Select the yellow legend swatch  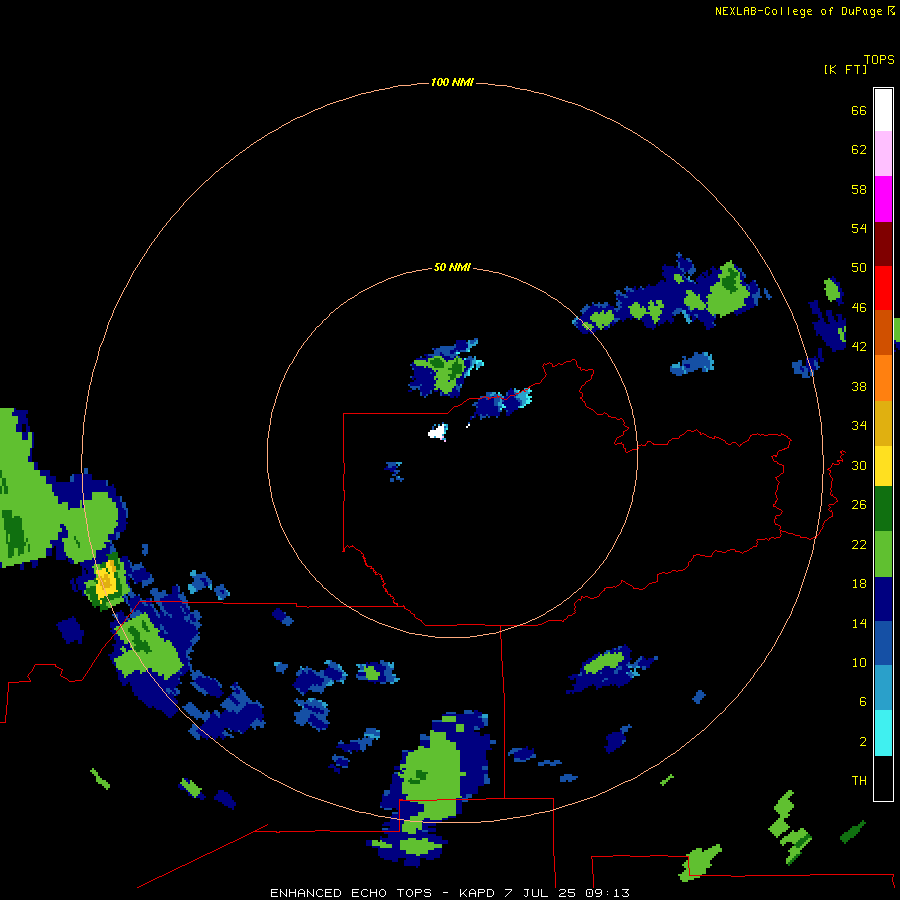coord(883,466)
